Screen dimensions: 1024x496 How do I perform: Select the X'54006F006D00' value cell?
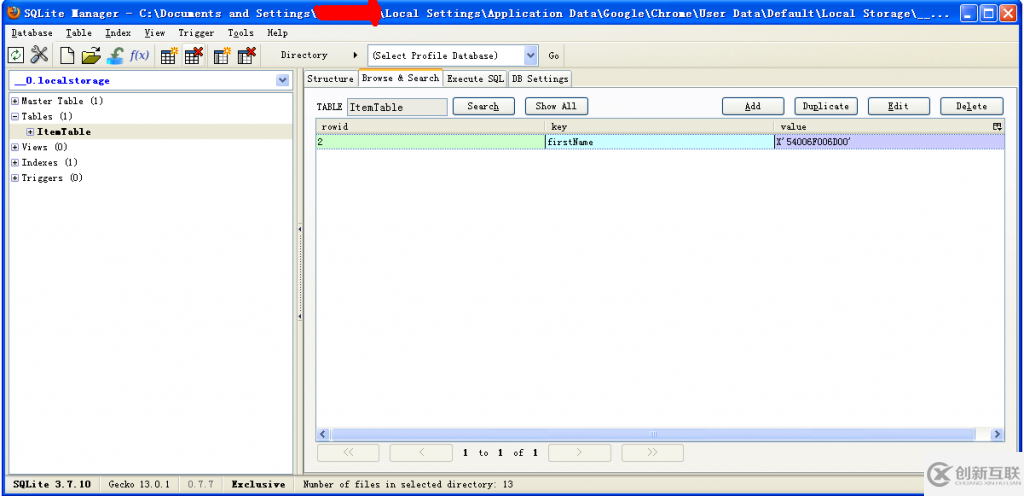pyautogui.click(x=889, y=142)
